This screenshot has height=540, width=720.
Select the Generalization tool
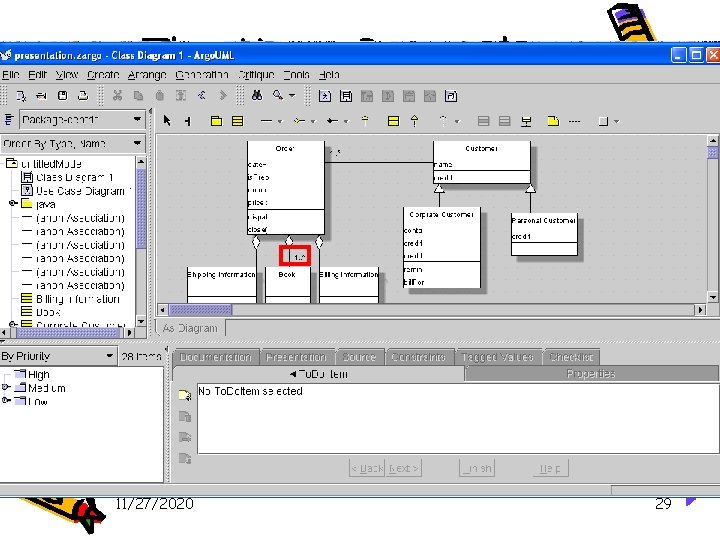[x=365, y=121]
